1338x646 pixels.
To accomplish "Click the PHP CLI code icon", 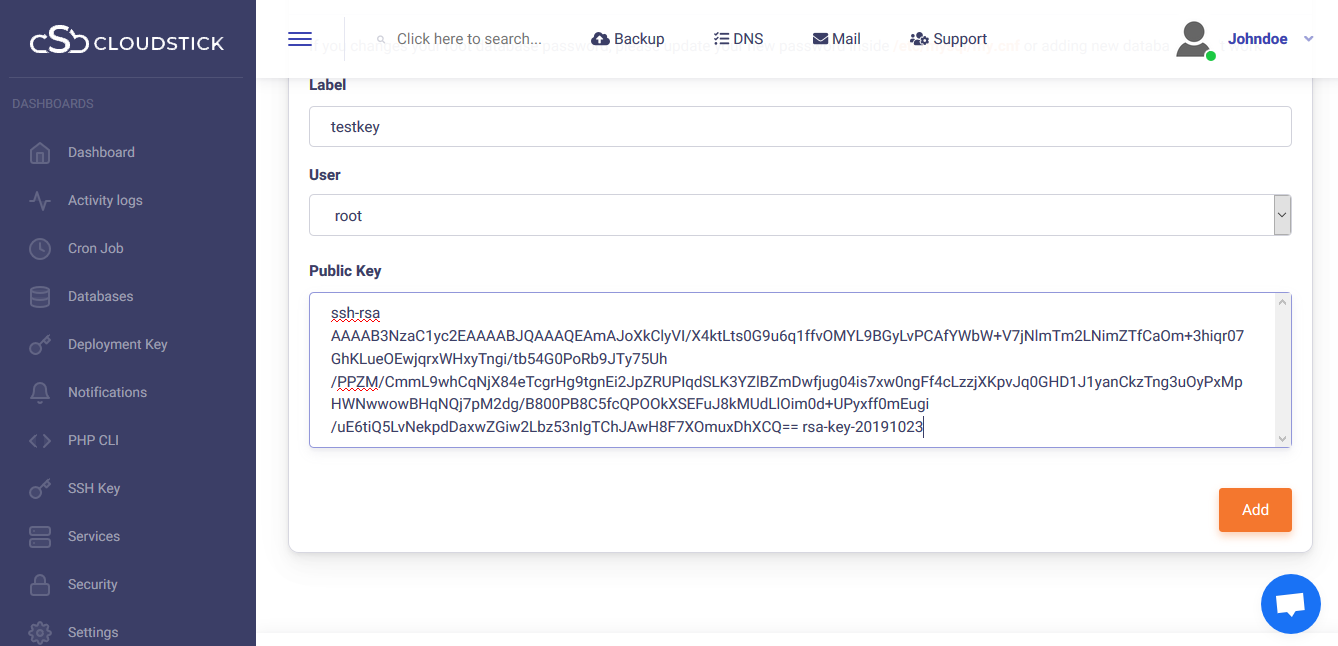I will [40, 441].
